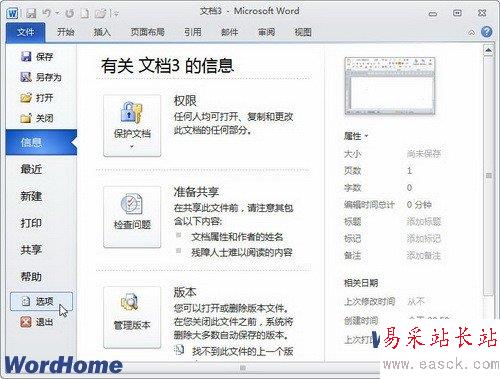The width and height of the screenshot is (500, 379).
Task: Click the 添加标记 (Add tag) field
Action: pos(424,239)
